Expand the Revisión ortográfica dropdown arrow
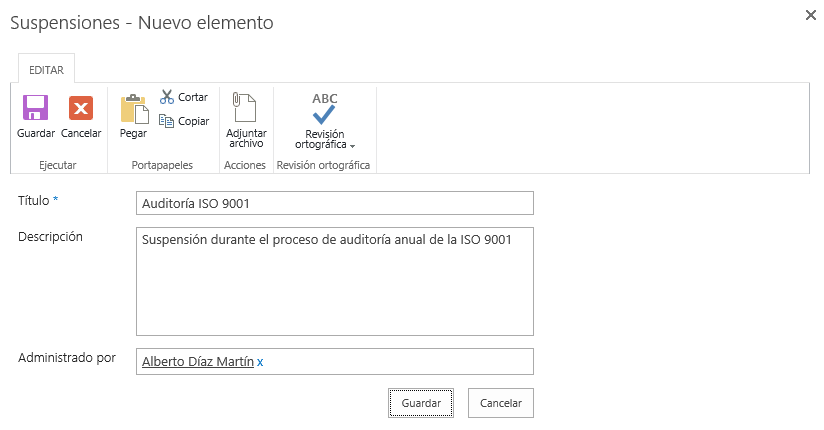The height and width of the screenshot is (430, 824). (x=352, y=146)
